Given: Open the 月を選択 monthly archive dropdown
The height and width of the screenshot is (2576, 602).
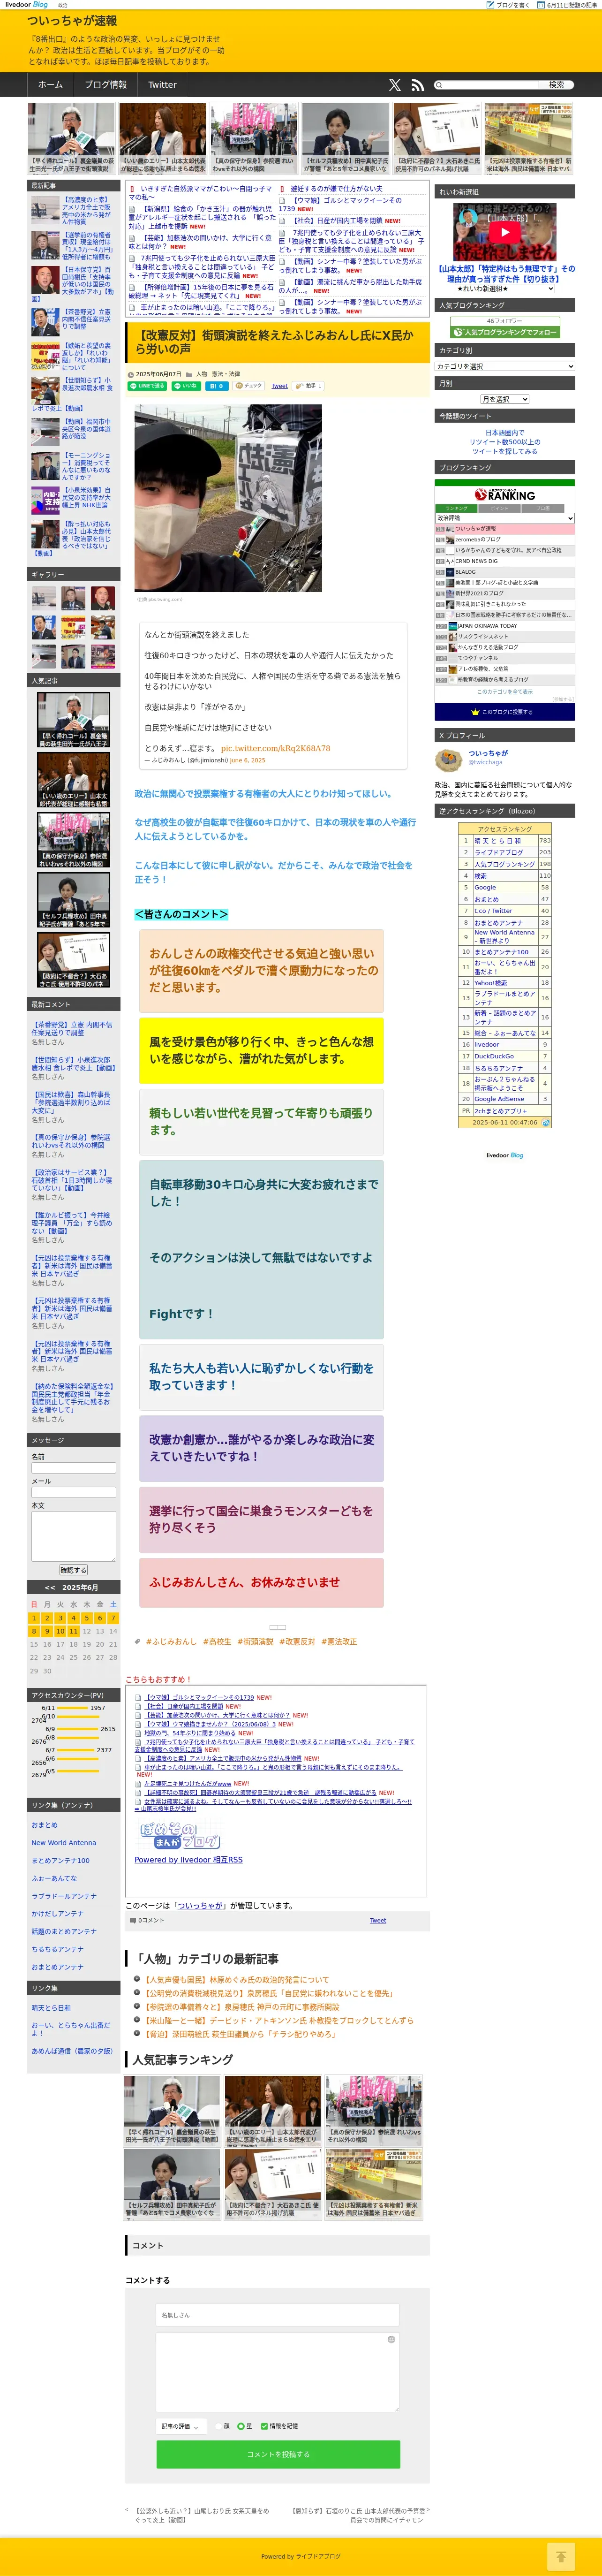Looking at the screenshot, I should pyautogui.click(x=505, y=399).
